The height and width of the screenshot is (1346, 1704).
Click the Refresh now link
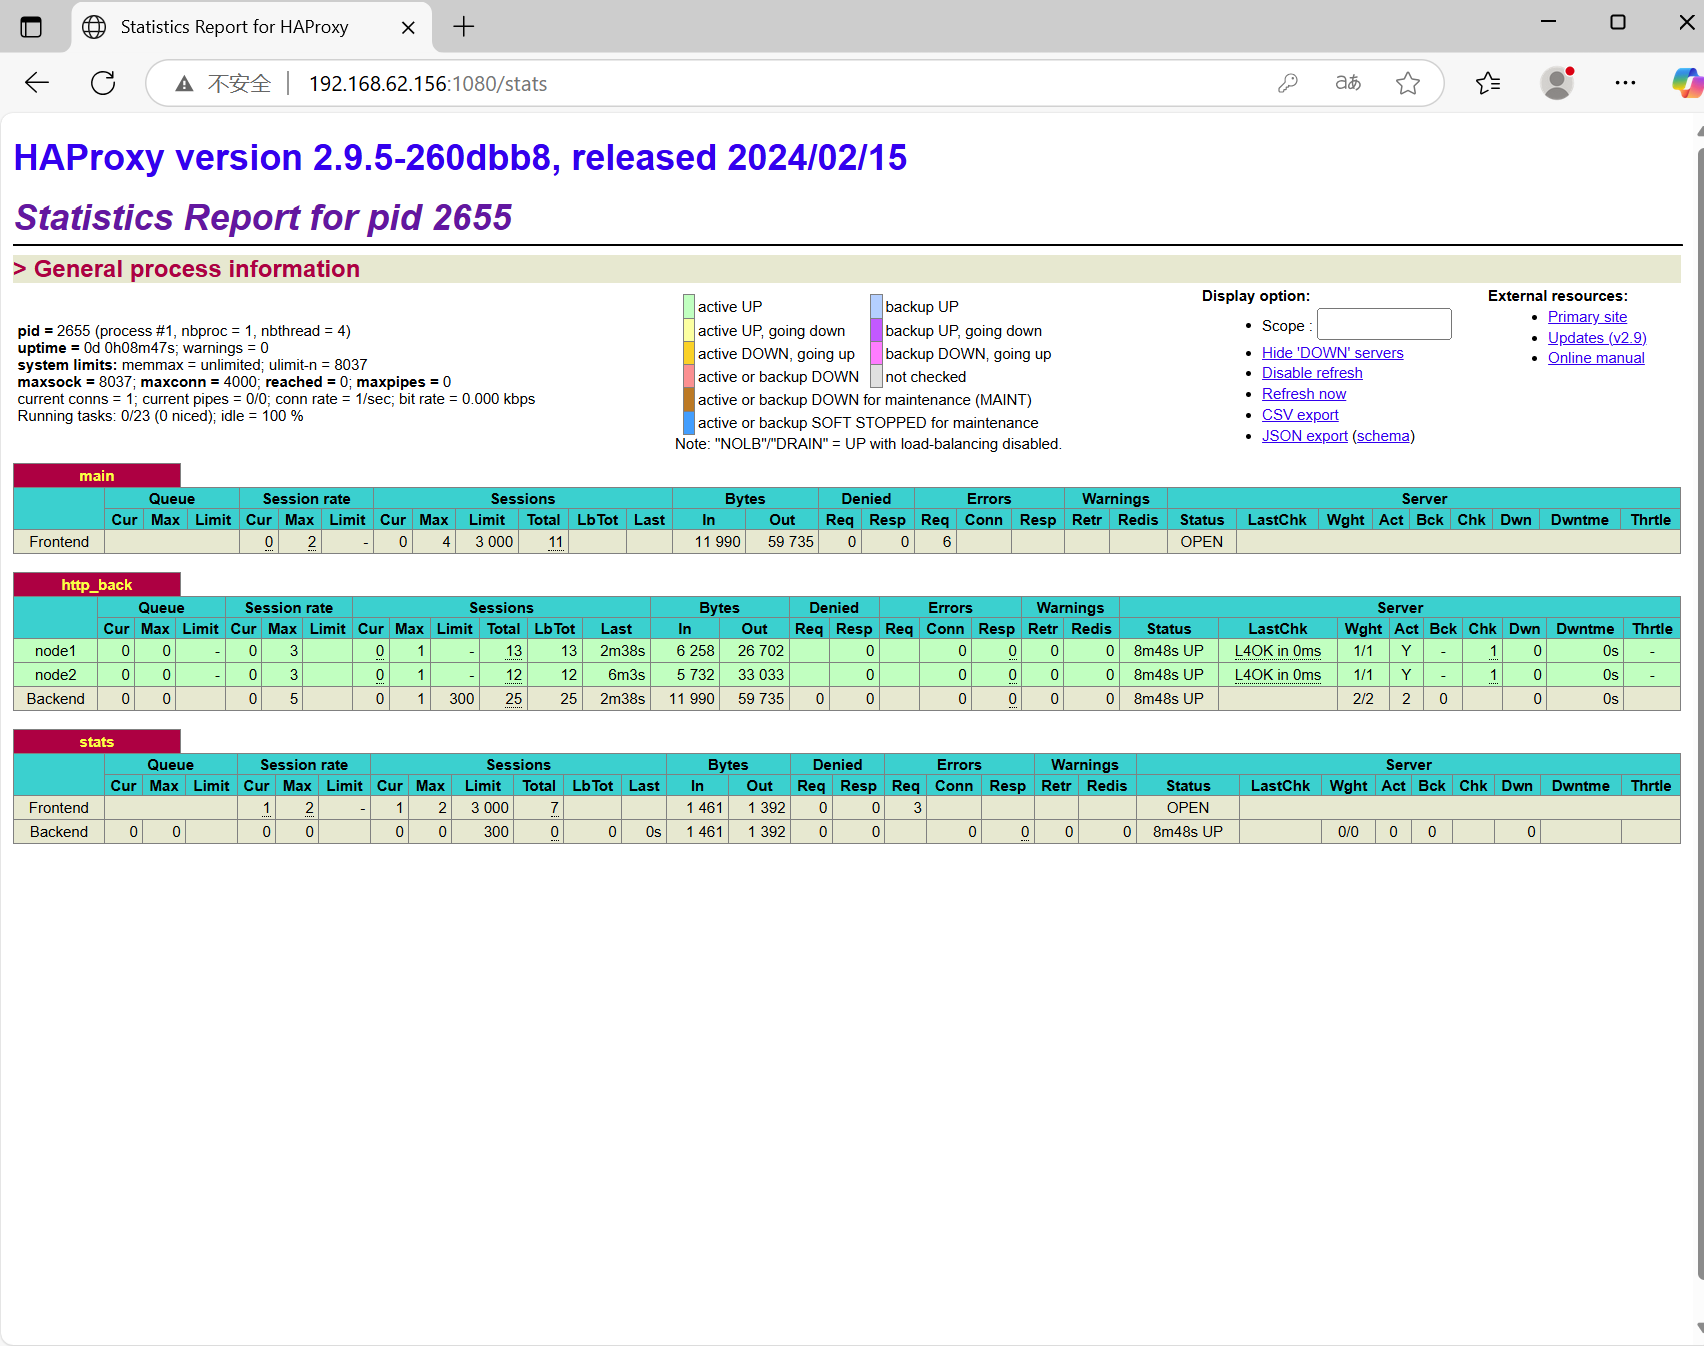[x=1304, y=394]
